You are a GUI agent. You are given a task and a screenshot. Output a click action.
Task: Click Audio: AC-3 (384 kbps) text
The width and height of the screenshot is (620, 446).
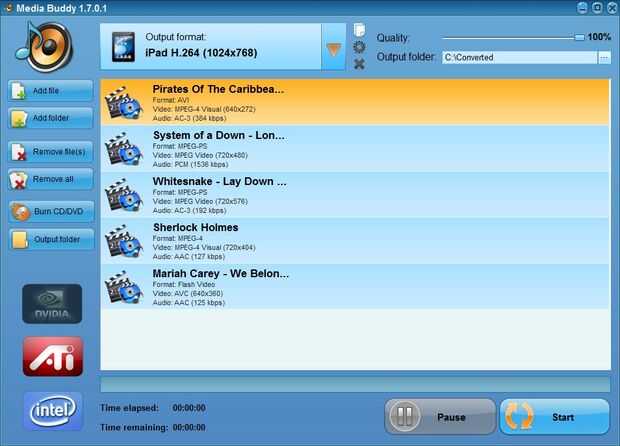tap(189, 118)
